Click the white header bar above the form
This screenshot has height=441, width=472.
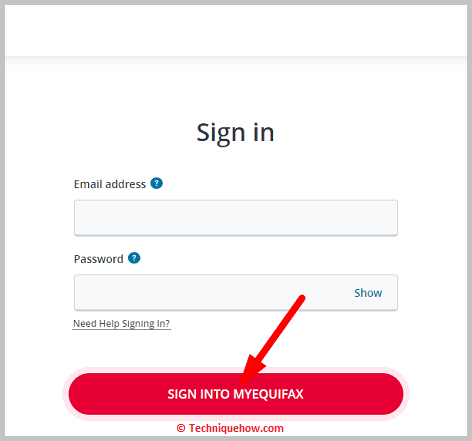236,31
